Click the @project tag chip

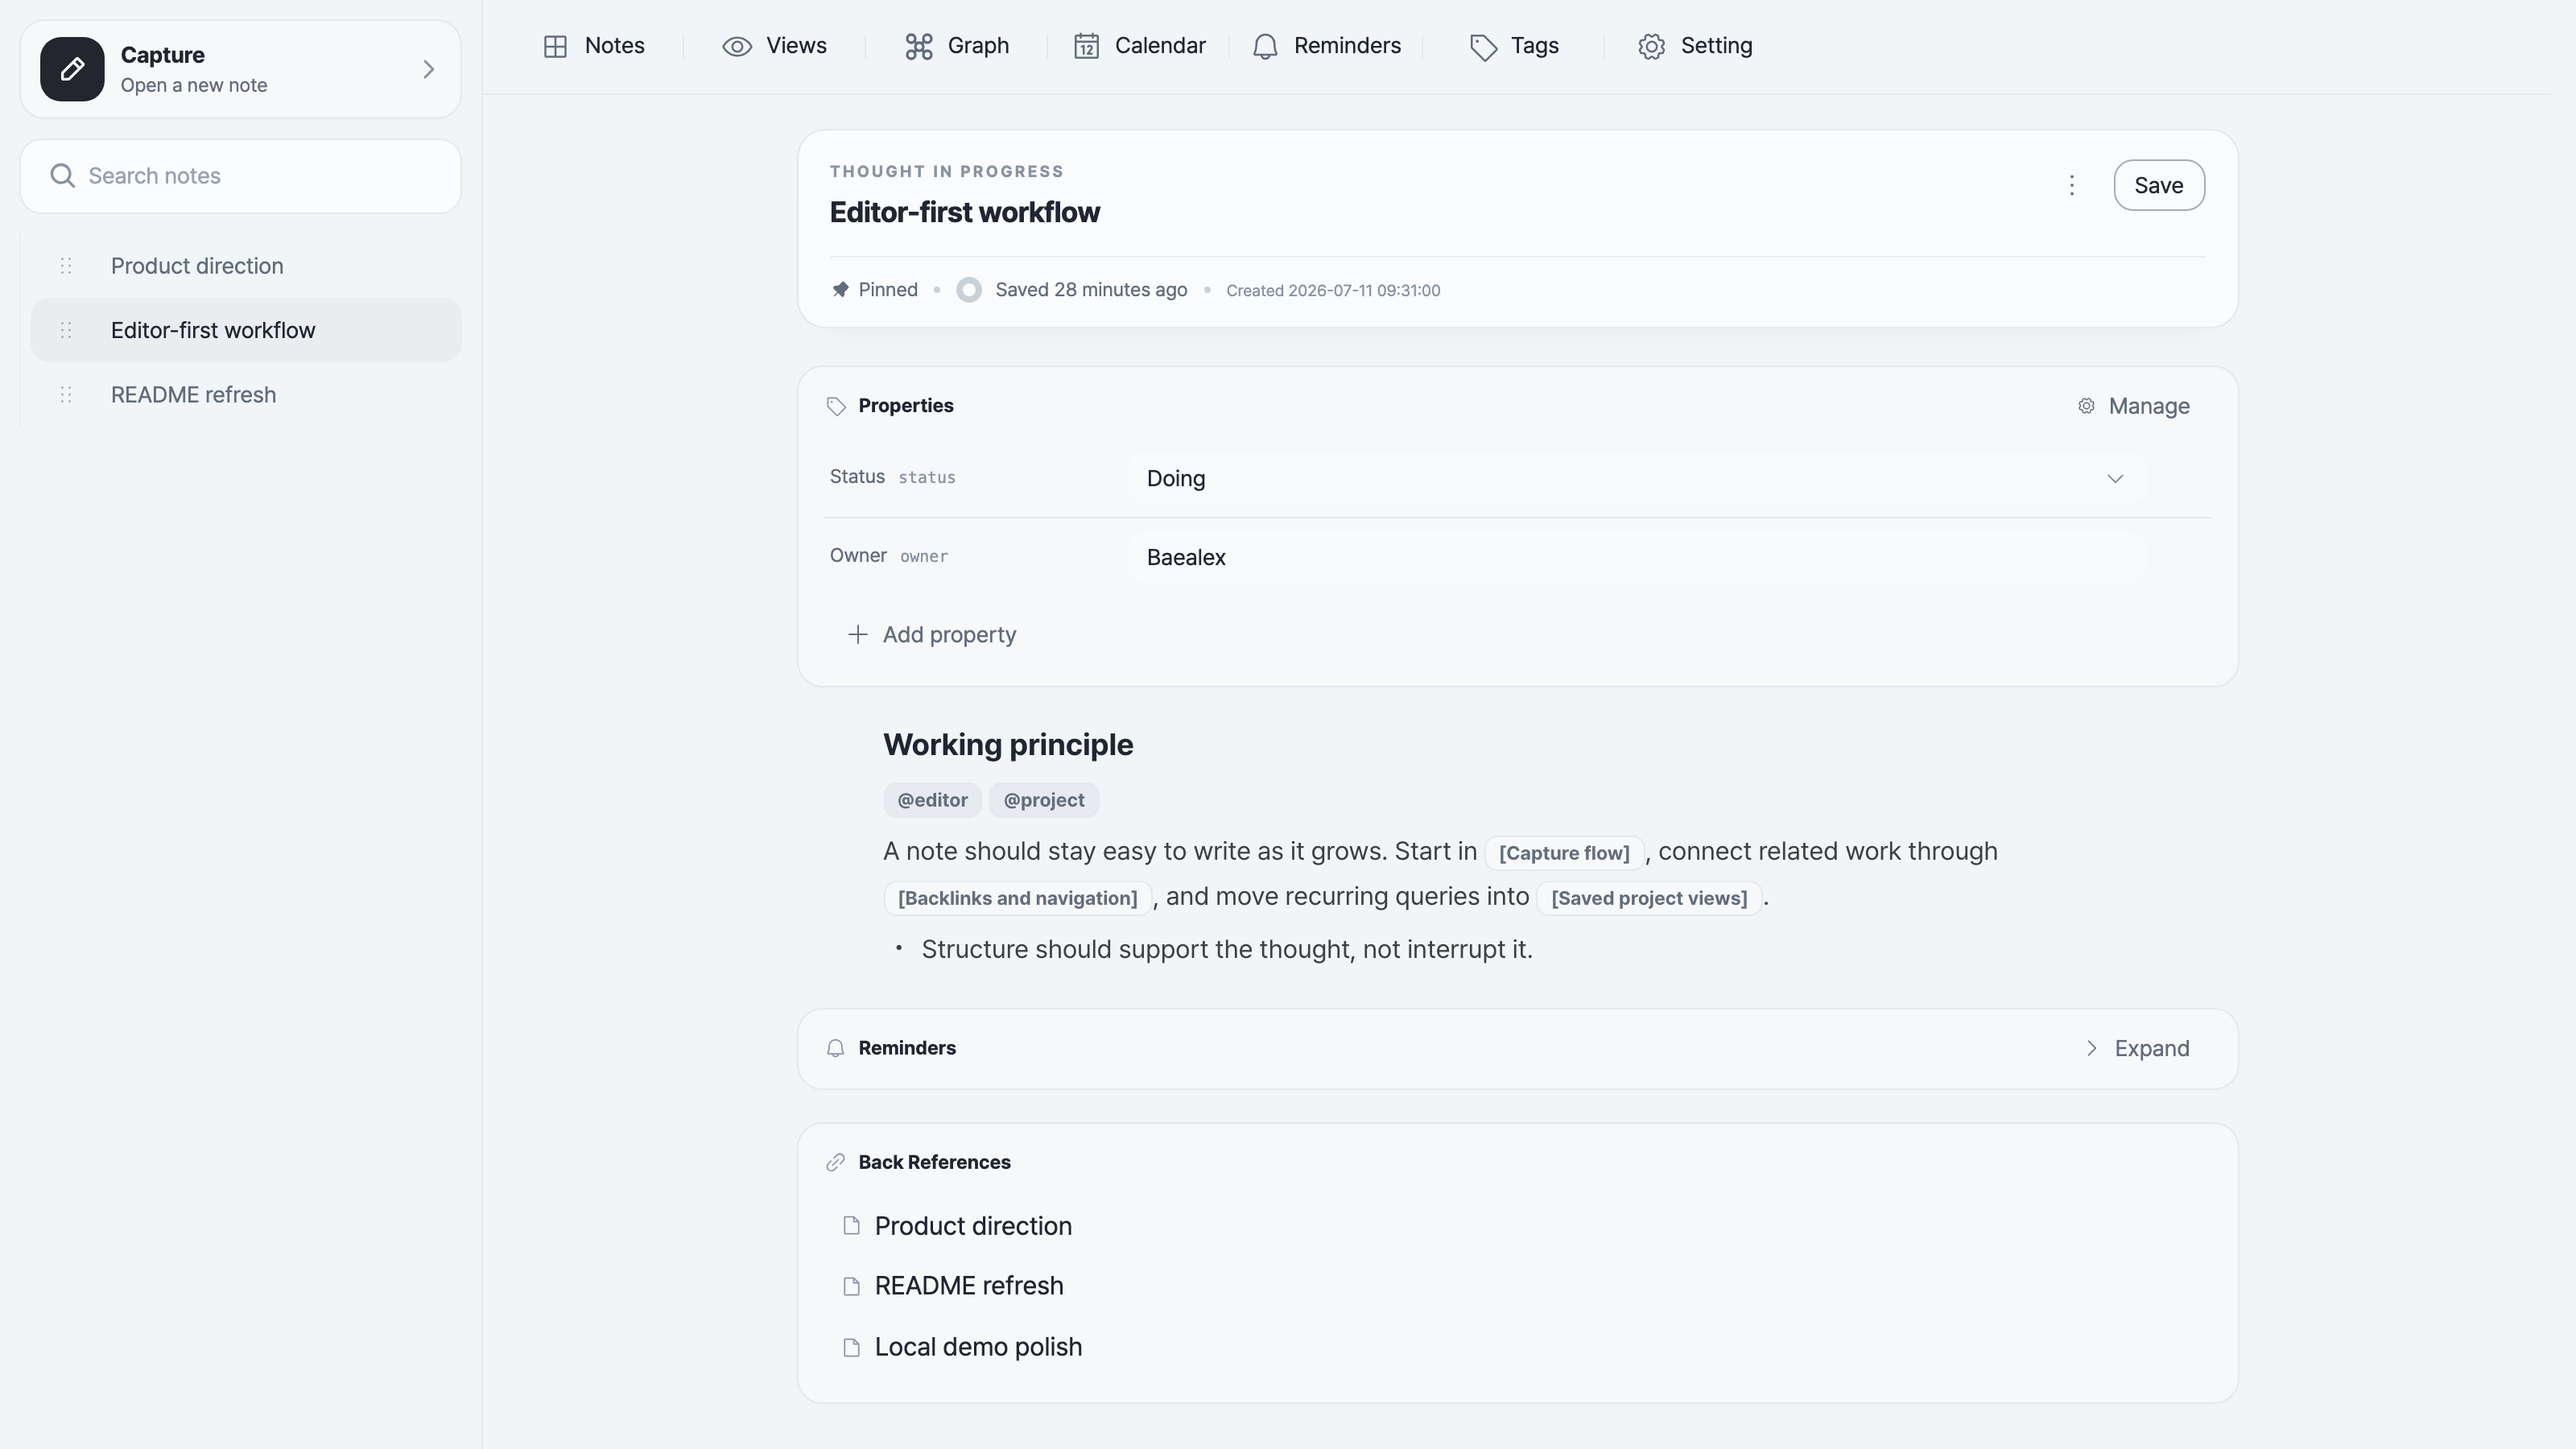[1044, 800]
